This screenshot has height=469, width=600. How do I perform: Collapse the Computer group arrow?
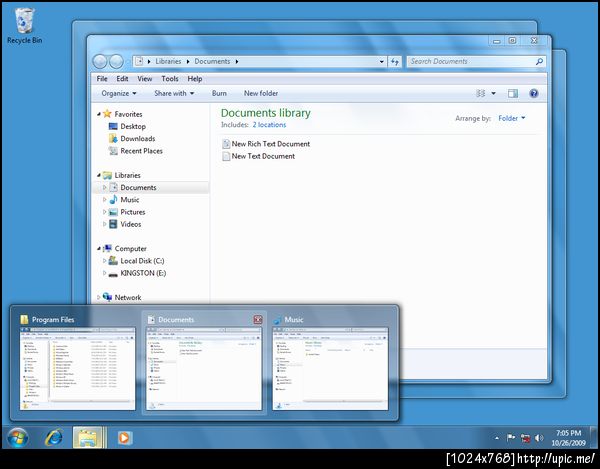click(x=99, y=249)
